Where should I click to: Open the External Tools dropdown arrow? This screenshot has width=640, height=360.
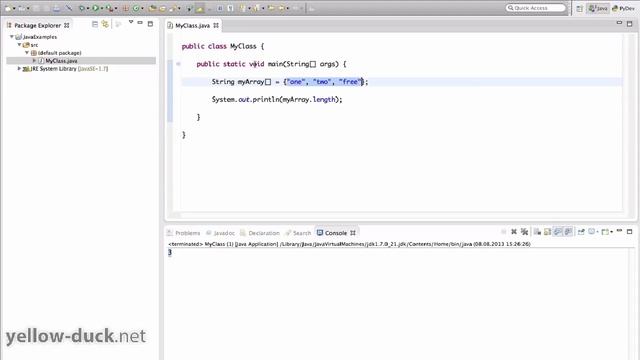[116, 9]
